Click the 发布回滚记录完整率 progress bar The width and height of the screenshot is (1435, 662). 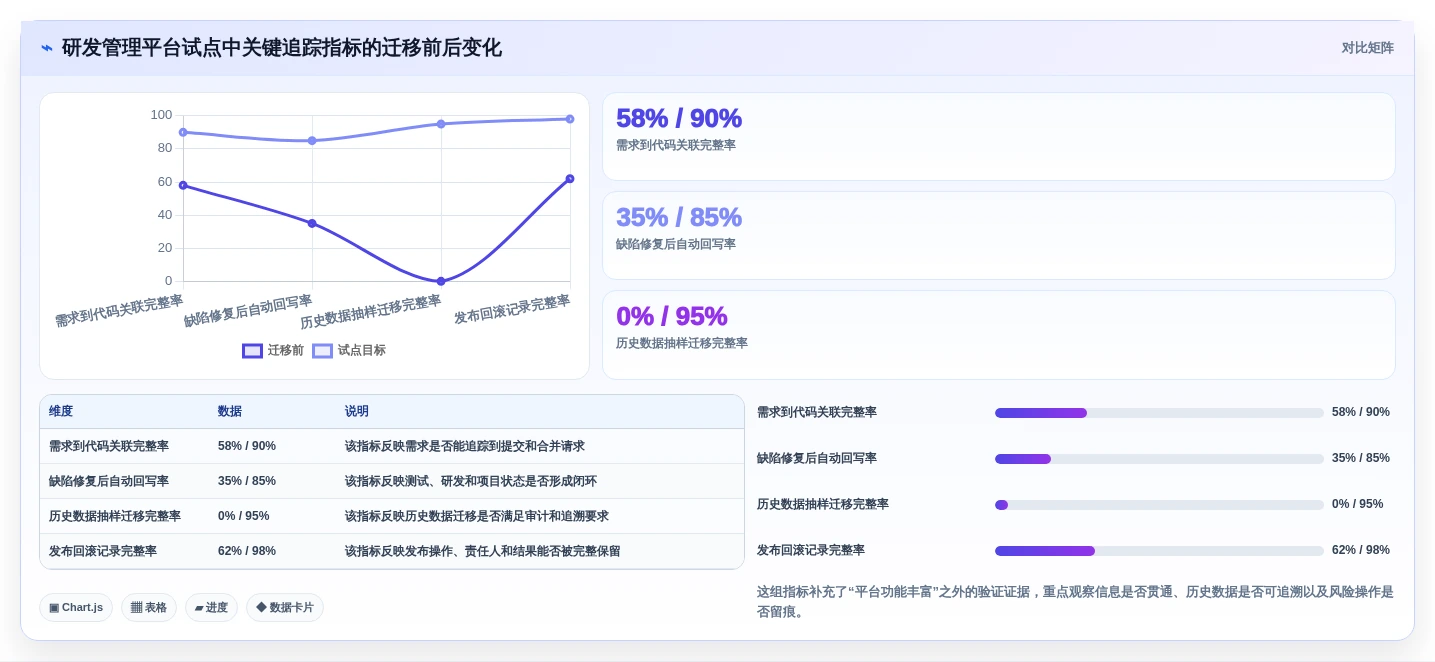coord(1159,551)
